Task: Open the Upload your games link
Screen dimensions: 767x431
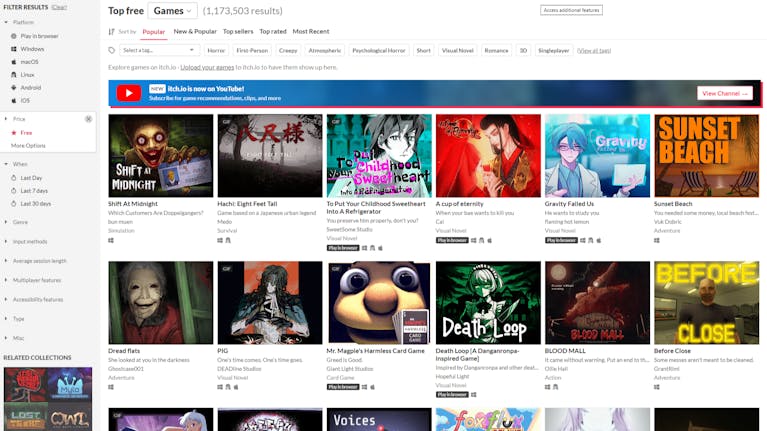Action: [x=207, y=68]
